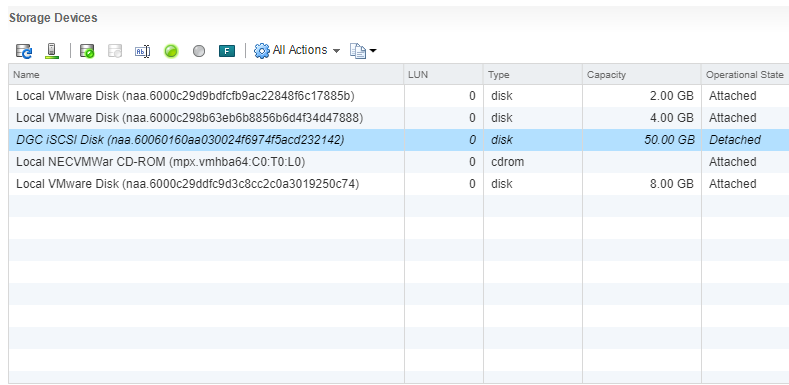Turn off the locator LED grey icon
789x385 pixels.
click(x=199, y=51)
